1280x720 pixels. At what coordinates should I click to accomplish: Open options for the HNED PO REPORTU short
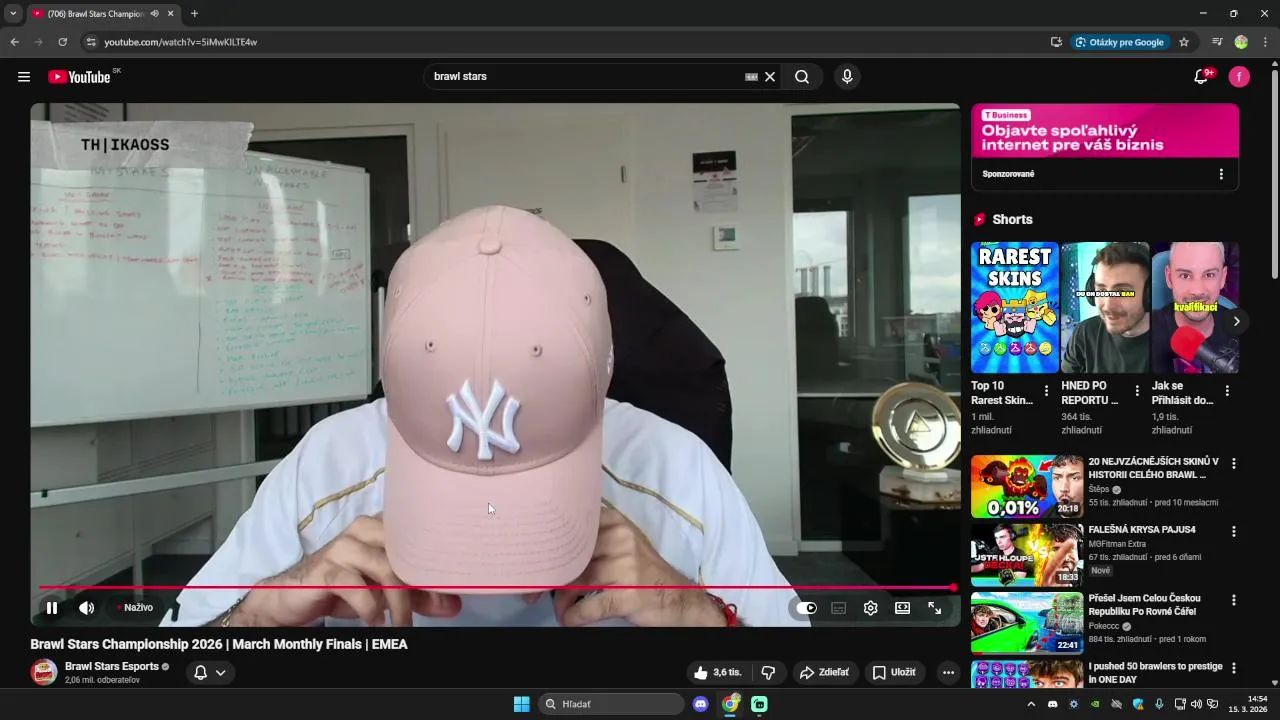[x=1137, y=391]
